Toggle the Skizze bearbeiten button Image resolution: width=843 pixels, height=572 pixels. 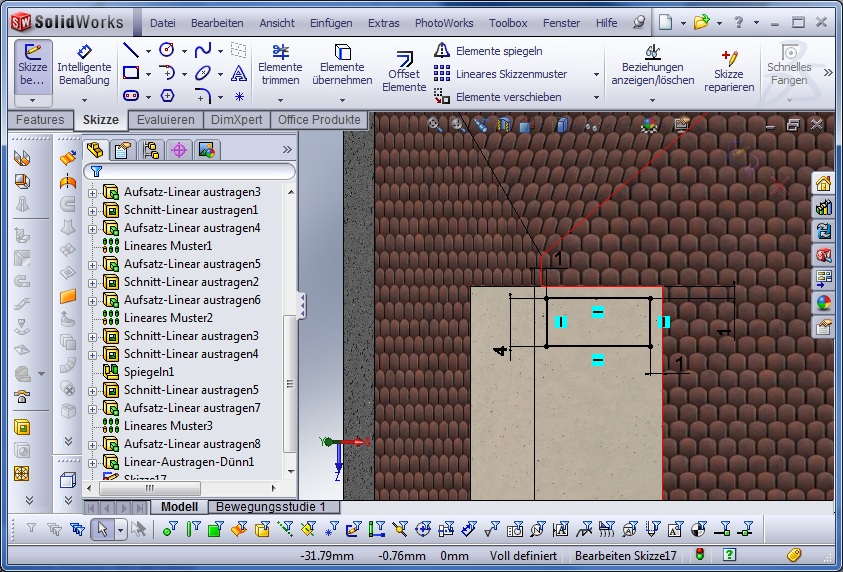(x=32, y=64)
